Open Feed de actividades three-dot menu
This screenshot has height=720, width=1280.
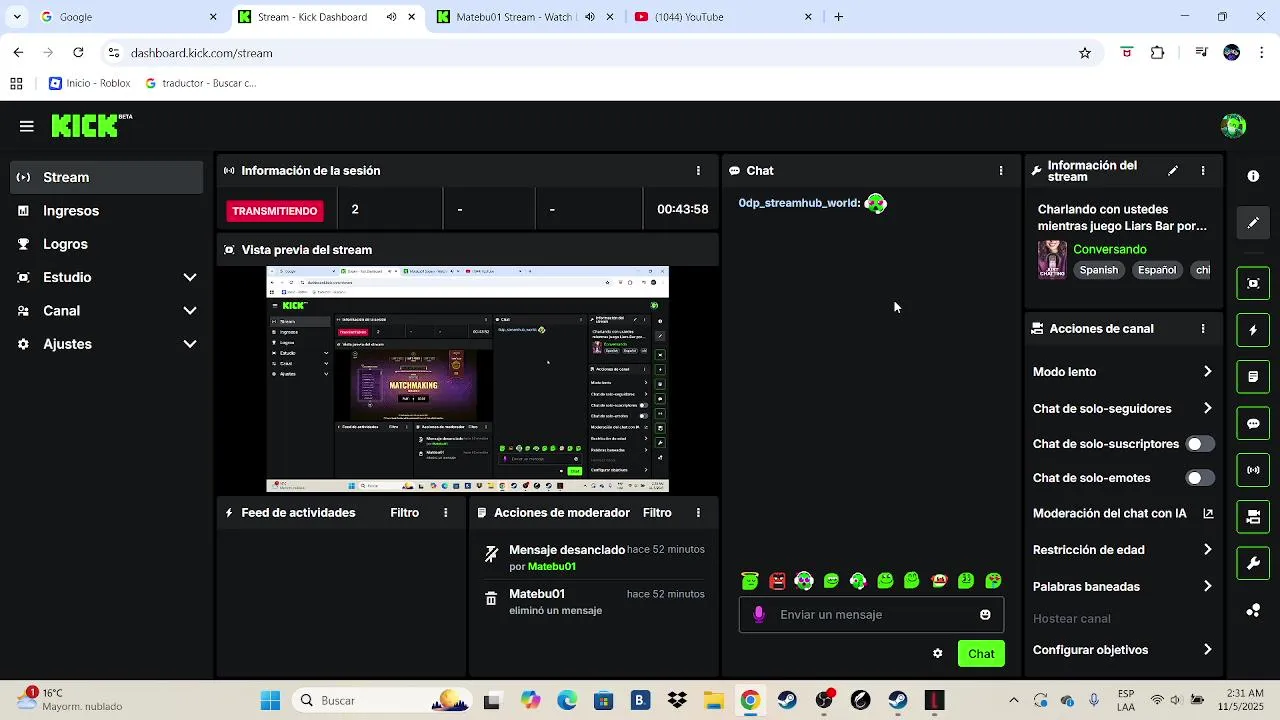click(x=446, y=513)
